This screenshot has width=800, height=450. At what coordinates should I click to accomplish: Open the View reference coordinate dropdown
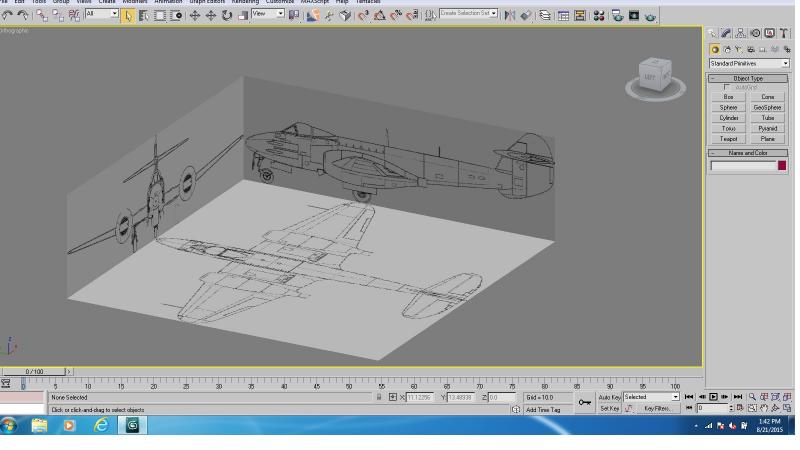tap(268, 14)
